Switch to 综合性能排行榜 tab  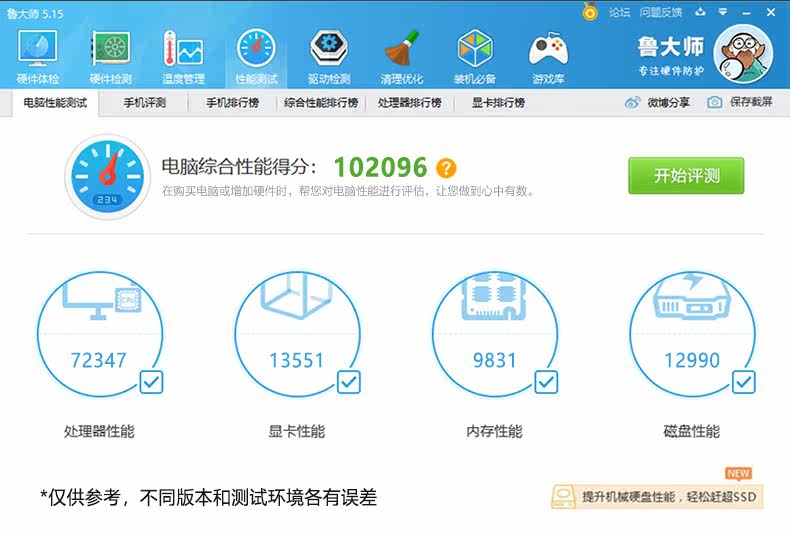[x=321, y=103]
